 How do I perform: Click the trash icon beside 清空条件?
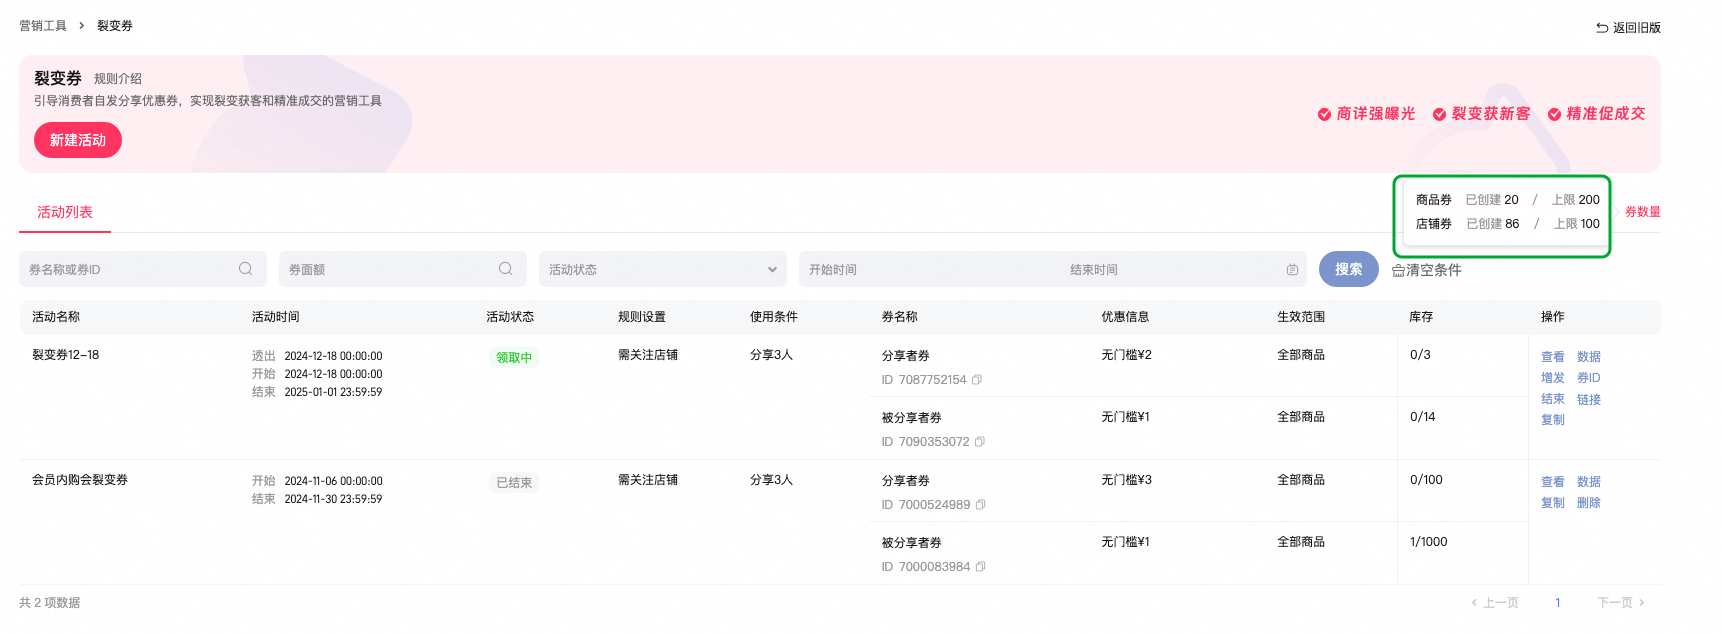pos(1398,270)
